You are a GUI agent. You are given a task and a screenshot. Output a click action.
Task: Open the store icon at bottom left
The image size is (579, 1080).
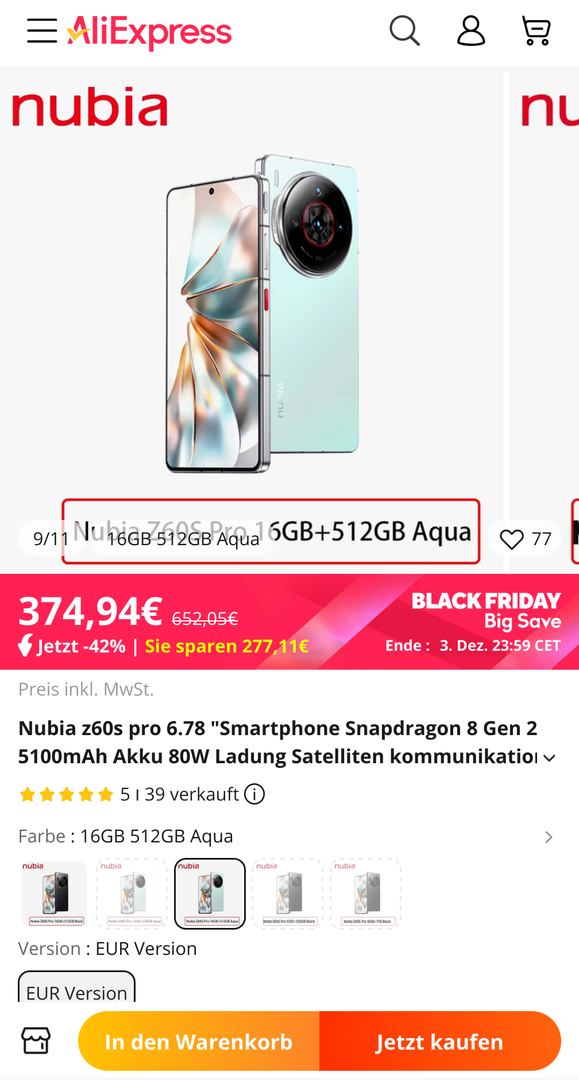pos(36,1041)
